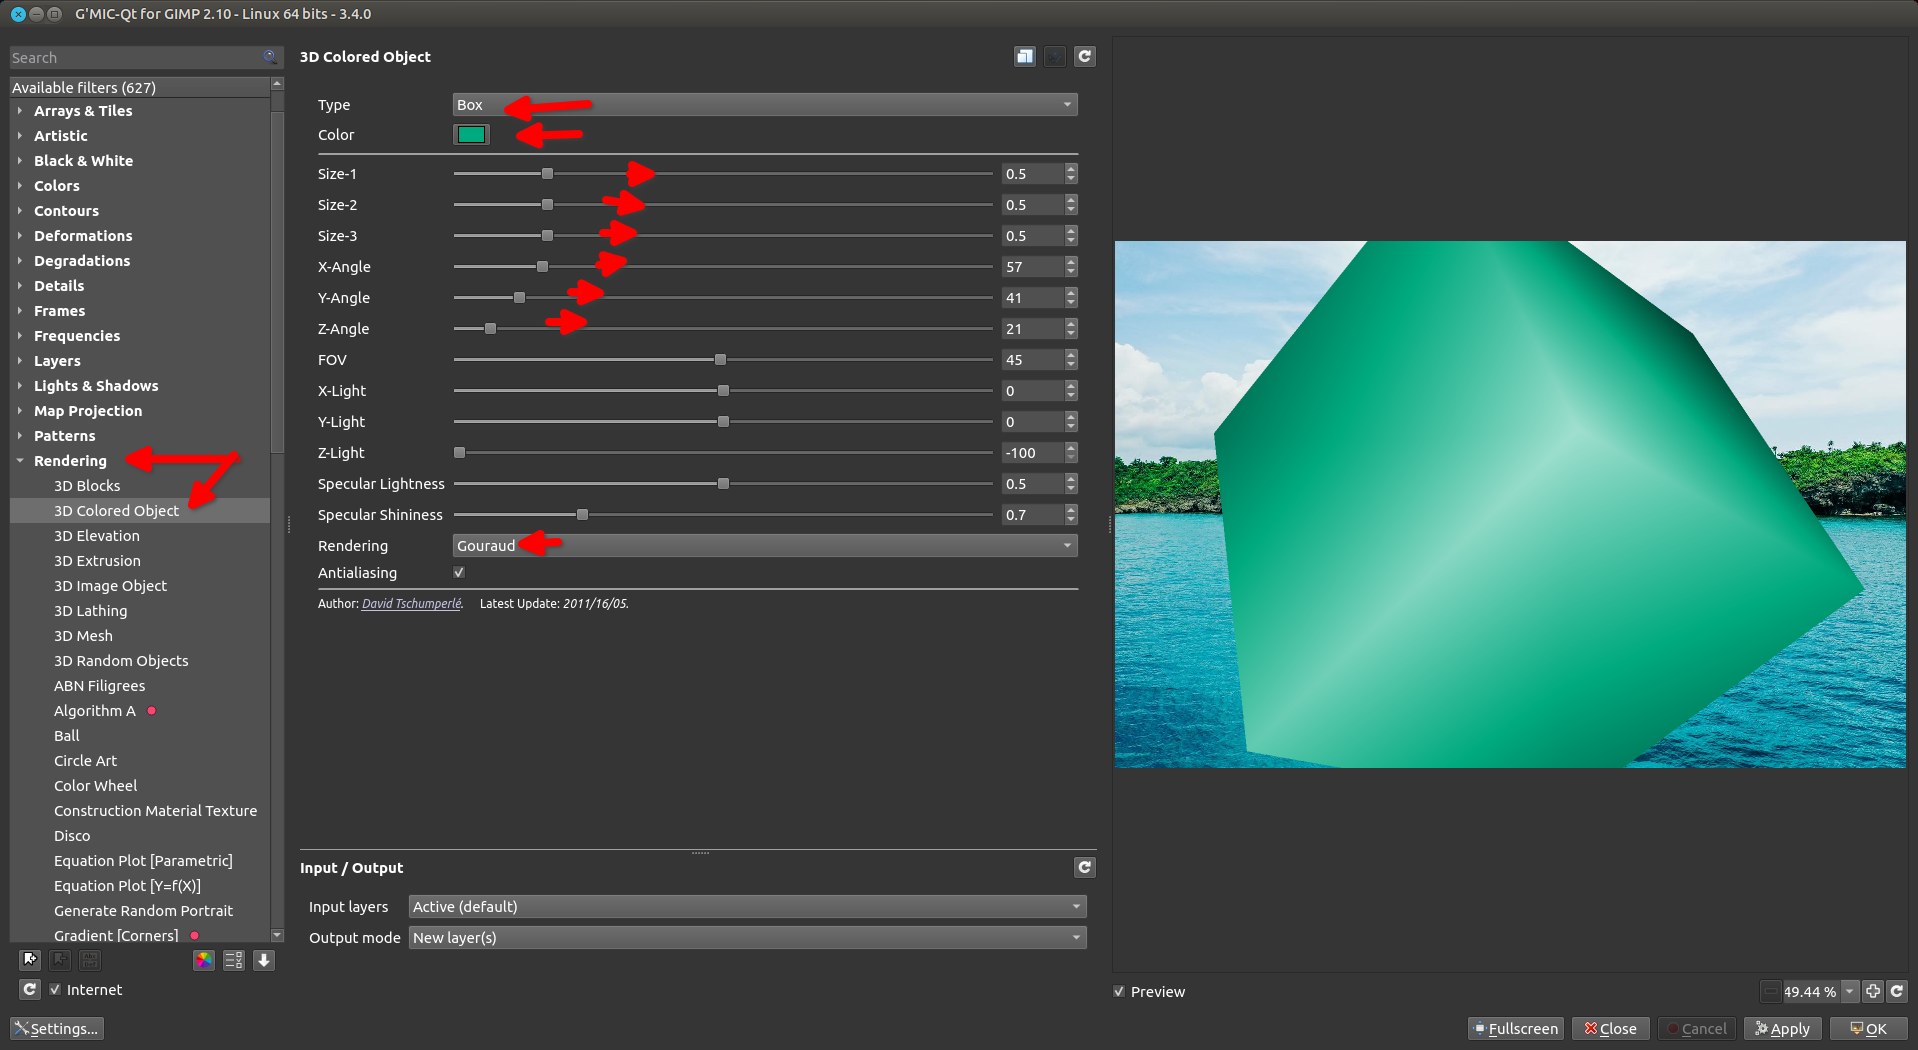Expand the Map Projection category
The height and width of the screenshot is (1050, 1918).
(20, 410)
